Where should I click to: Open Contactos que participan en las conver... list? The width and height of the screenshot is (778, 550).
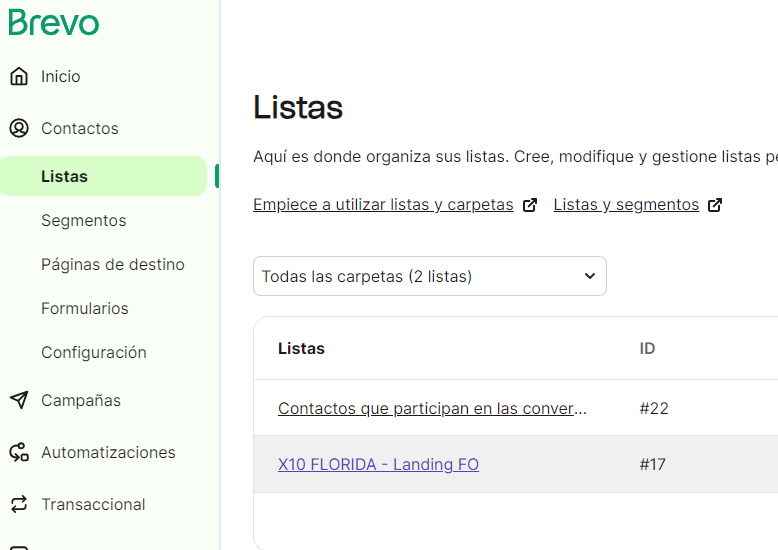coord(432,409)
